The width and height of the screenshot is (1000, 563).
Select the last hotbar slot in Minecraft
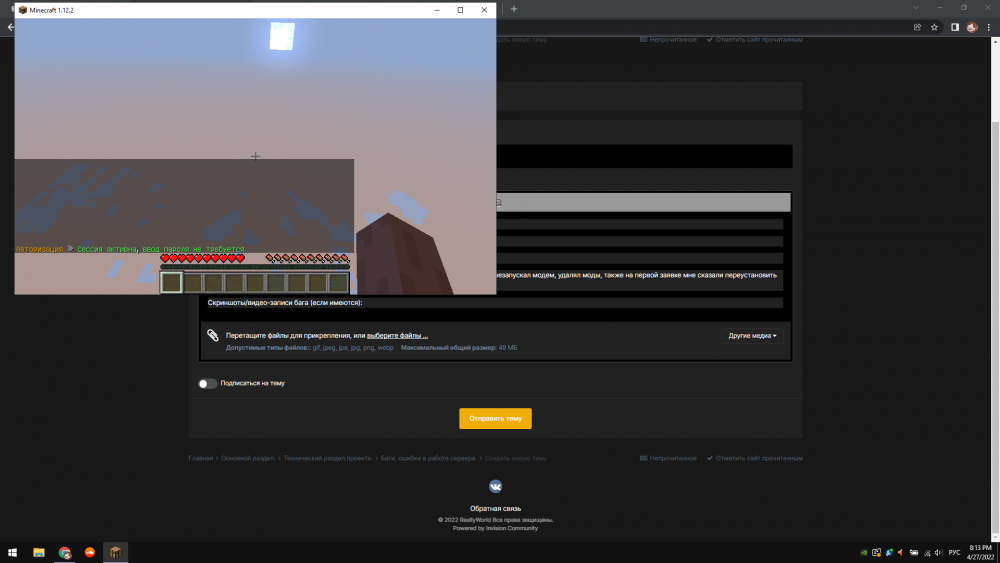point(339,282)
